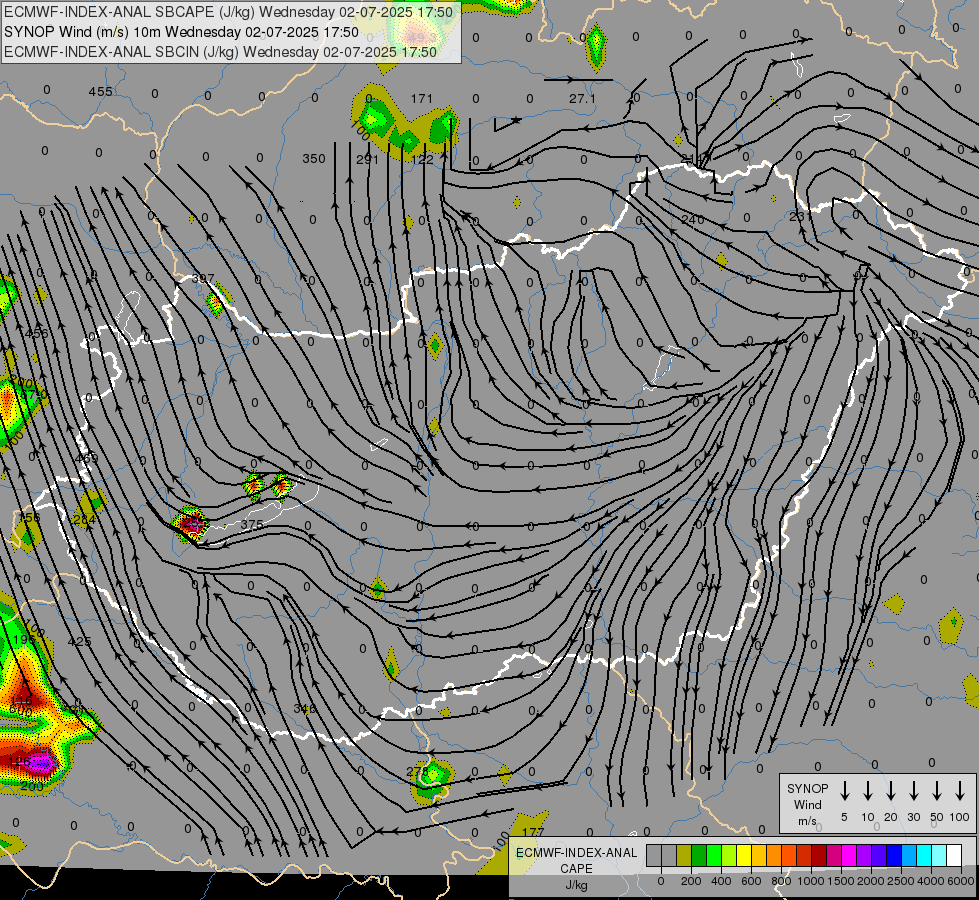The image size is (979, 900).
Task: Click the CAPE label in the legend
Action: (x=576, y=869)
